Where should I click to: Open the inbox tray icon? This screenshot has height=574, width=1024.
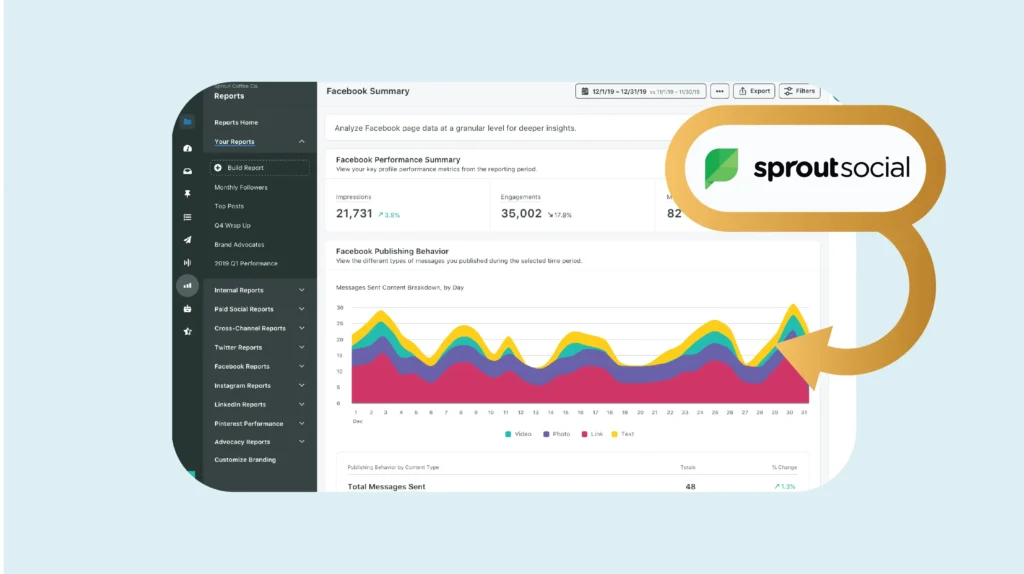(x=187, y=171)
